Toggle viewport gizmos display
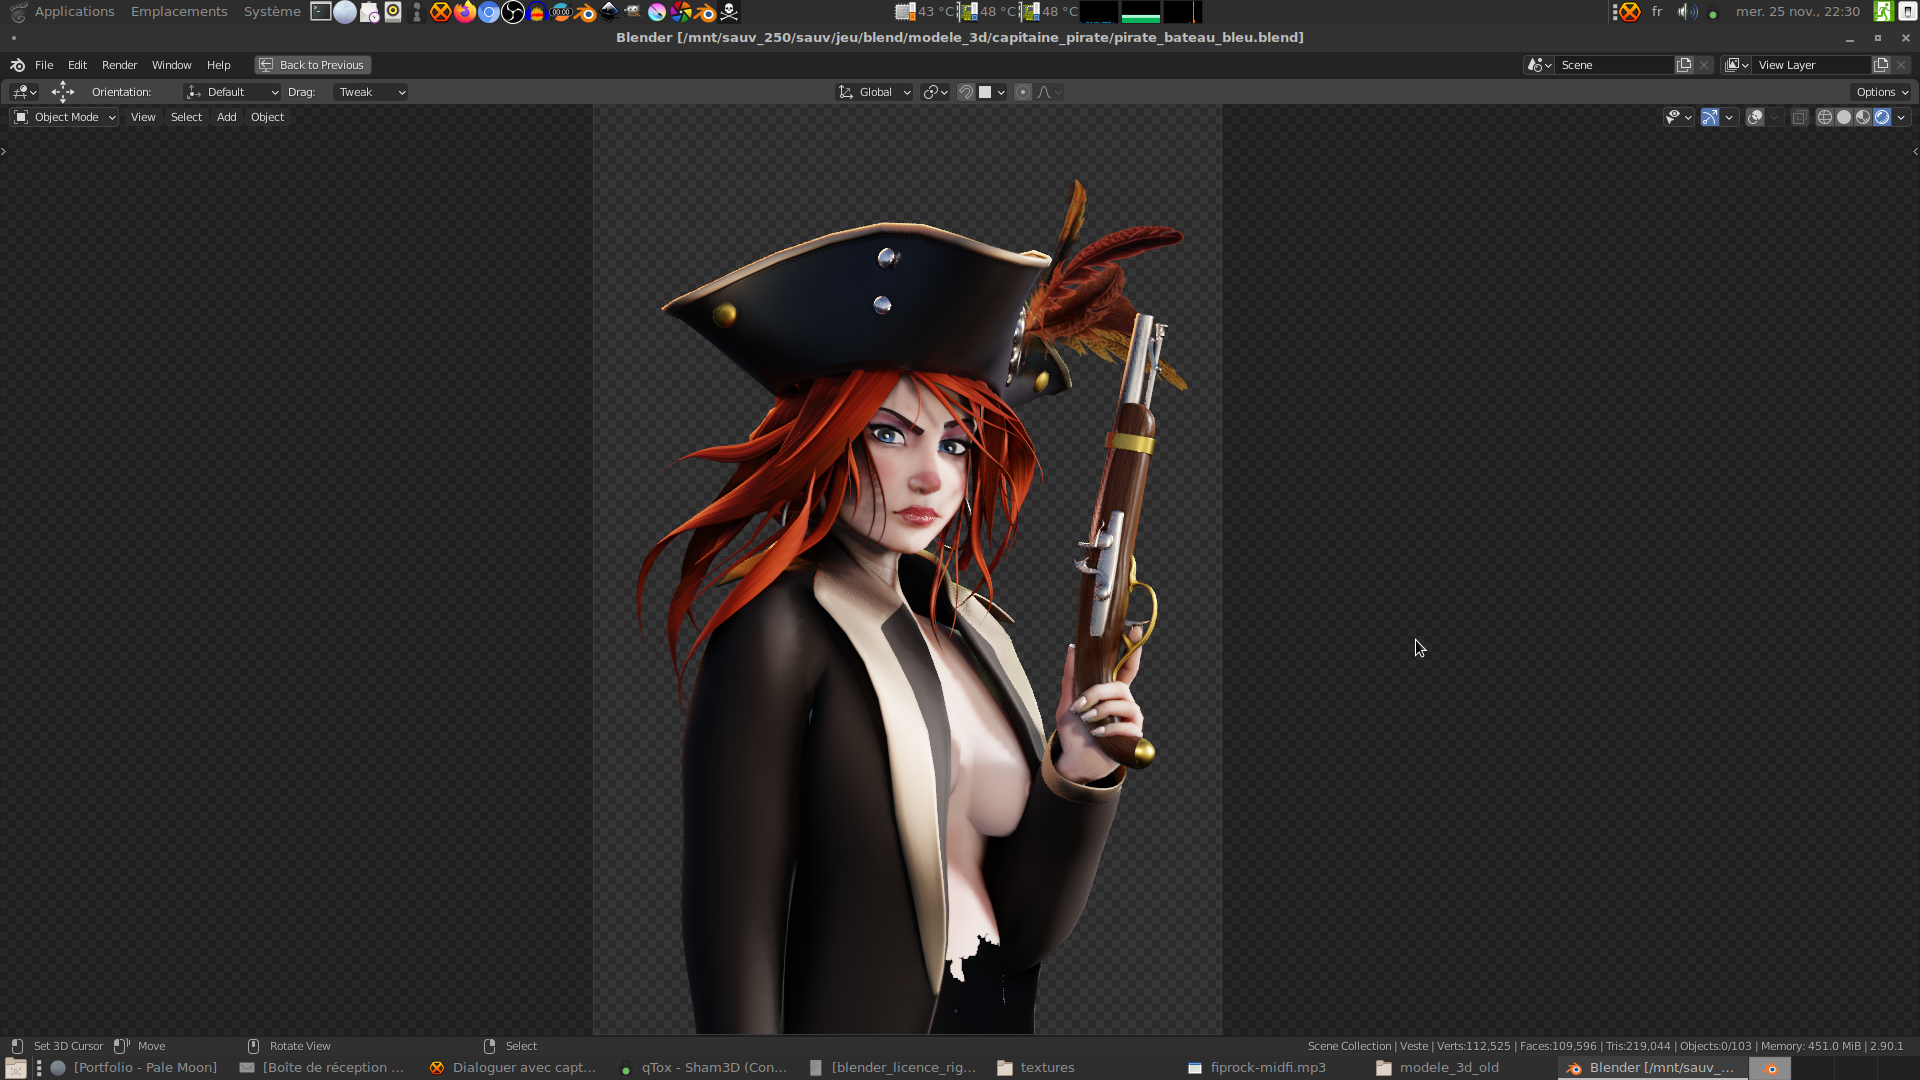The height and width of the screenshot is (1080, 1920). pyautogui.click(x=1710, y=117)
